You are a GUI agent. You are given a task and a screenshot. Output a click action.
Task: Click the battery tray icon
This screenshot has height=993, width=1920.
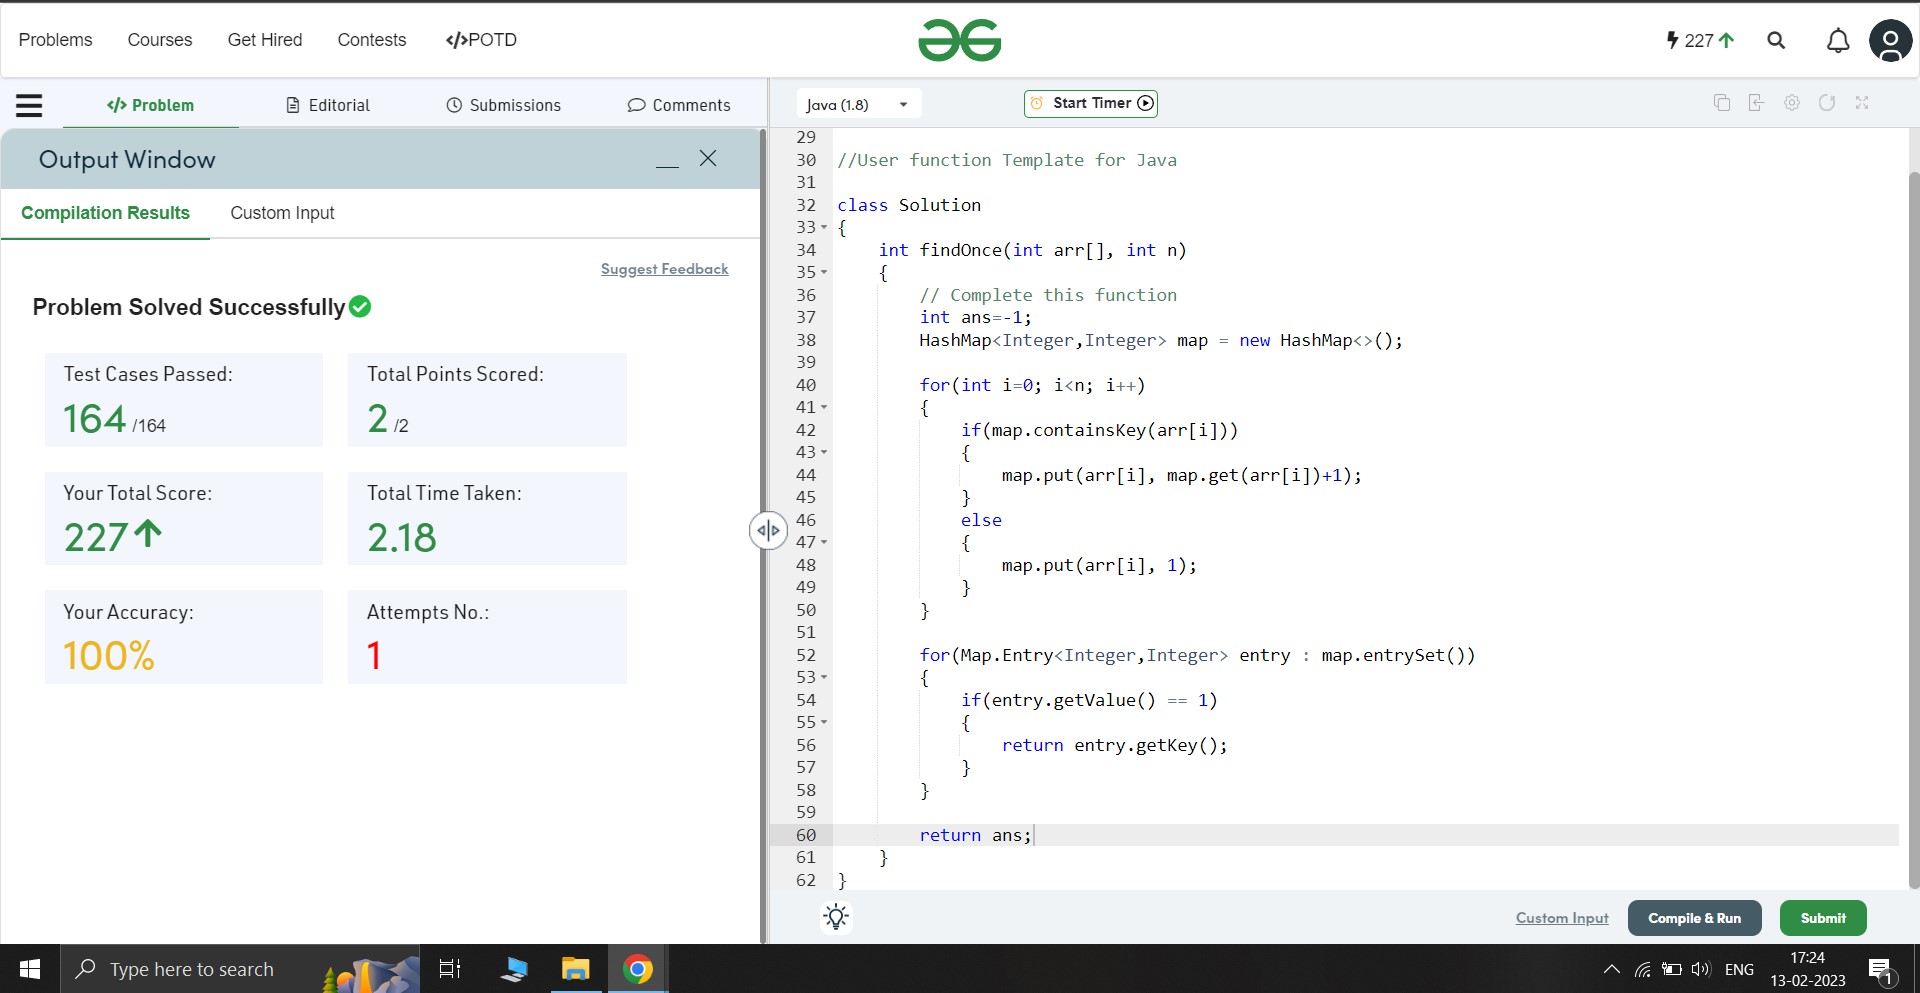coord(1672,969)
